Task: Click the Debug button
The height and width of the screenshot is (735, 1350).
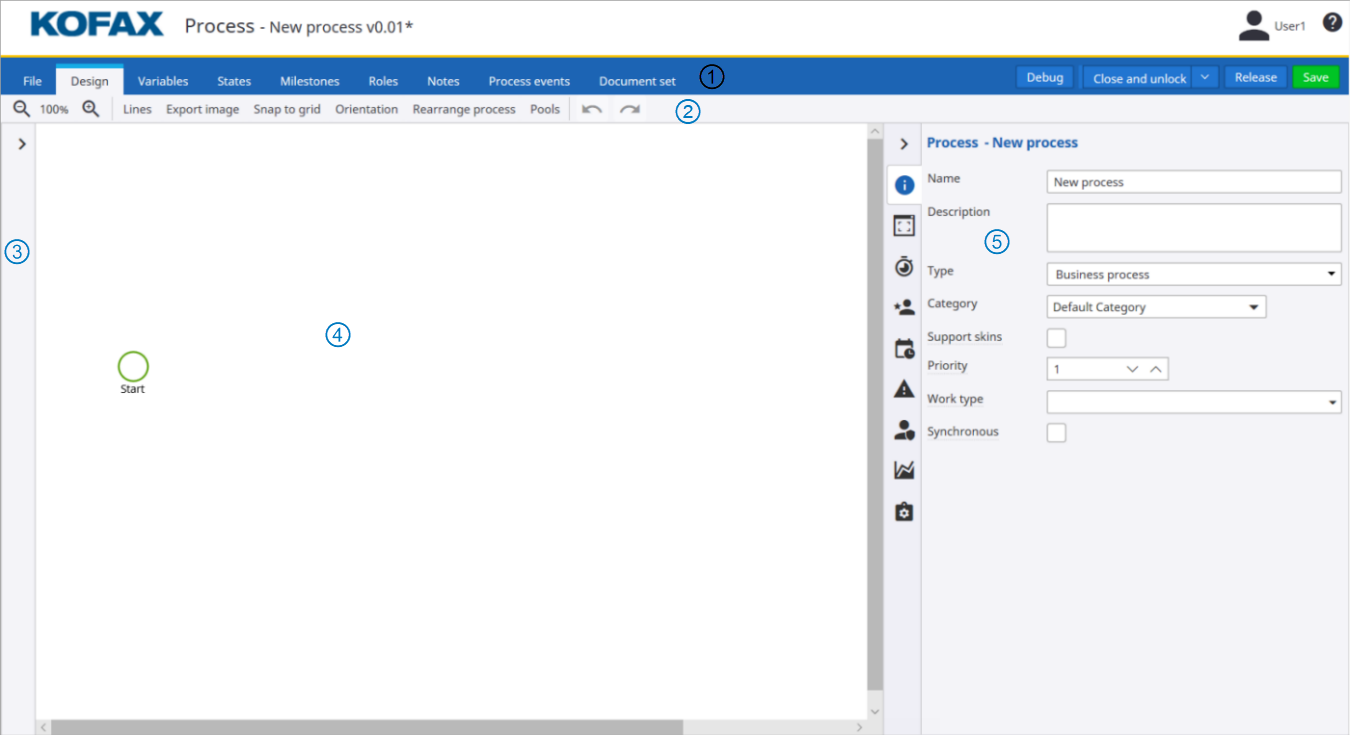Action: (1044, 77)
